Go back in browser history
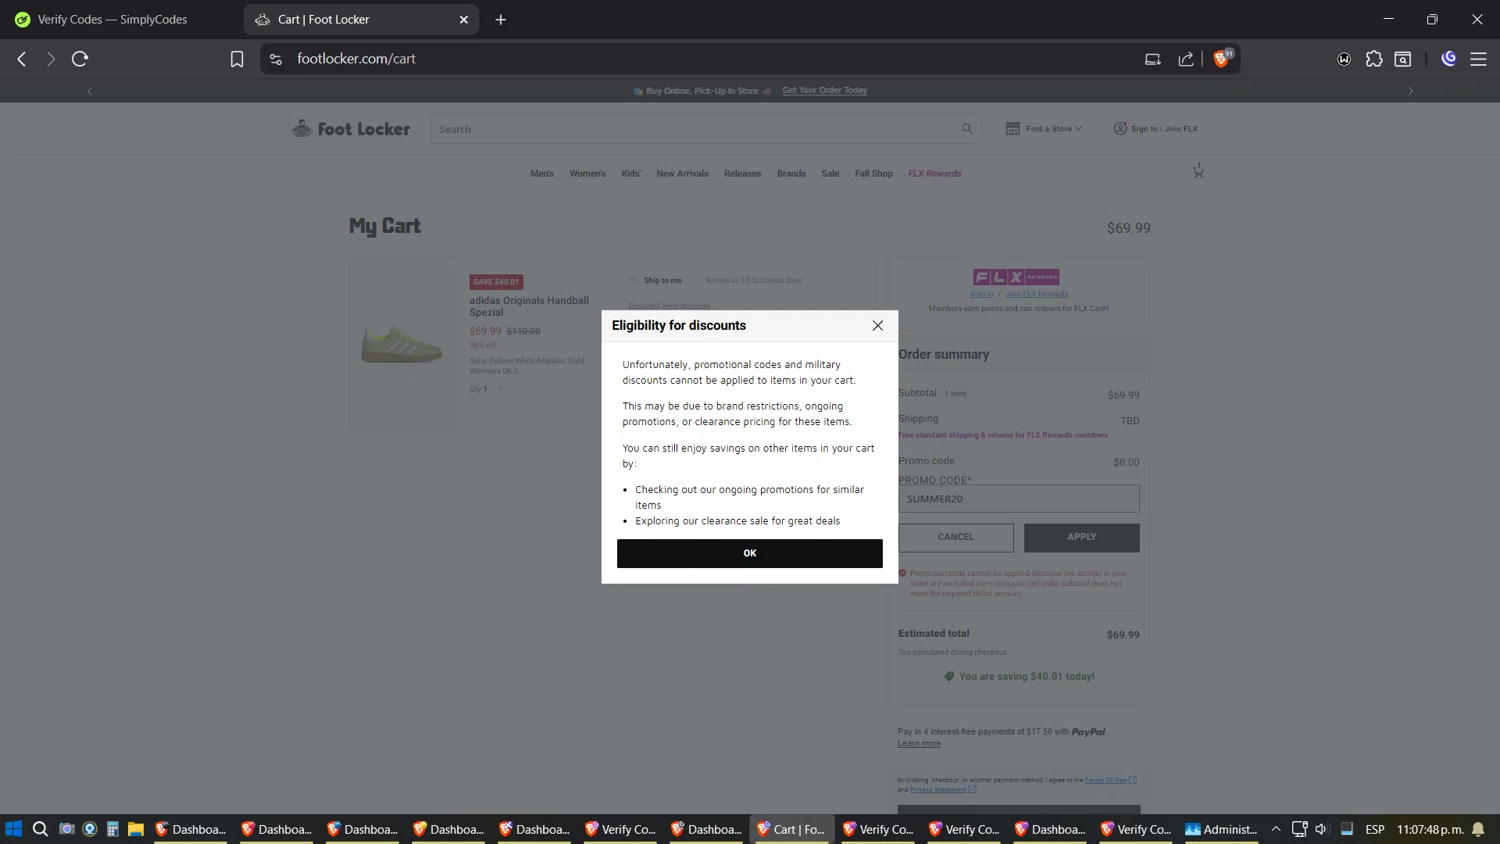This screenshot has height=844, width=1500. pyautogui.click(x=22, y=59)
